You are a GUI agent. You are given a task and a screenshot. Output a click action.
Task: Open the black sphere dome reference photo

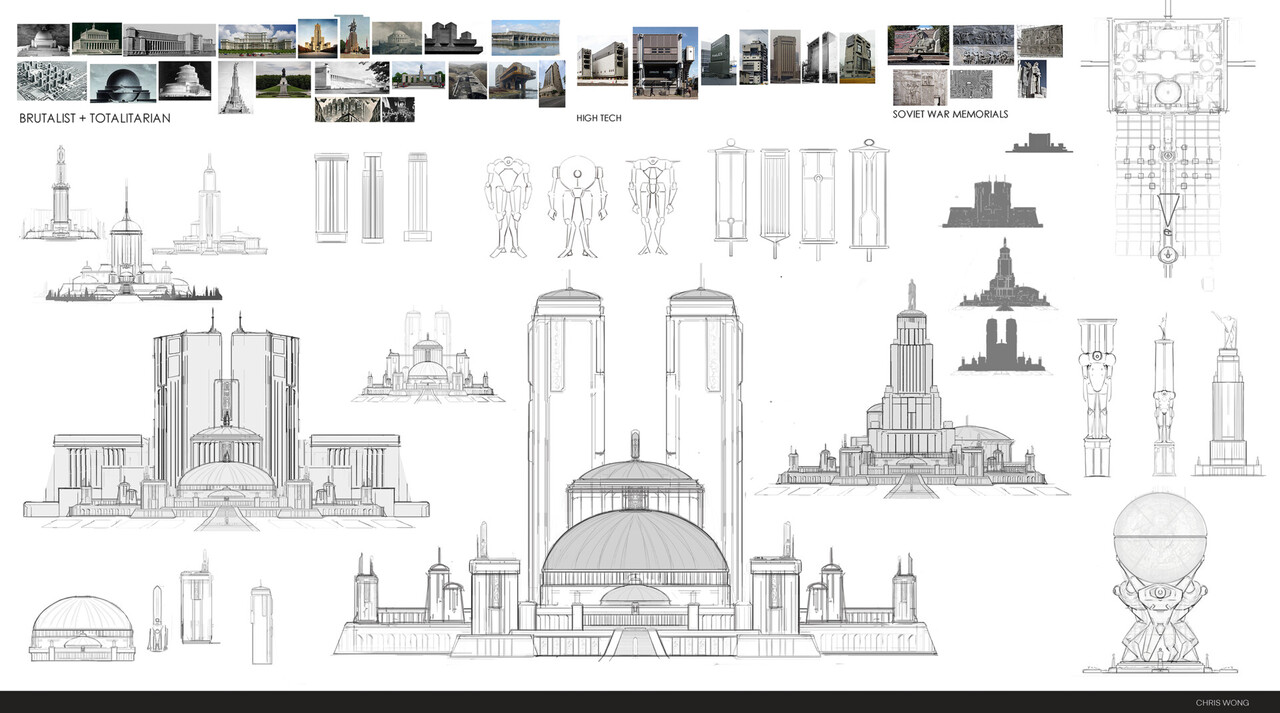coord(123,82)
